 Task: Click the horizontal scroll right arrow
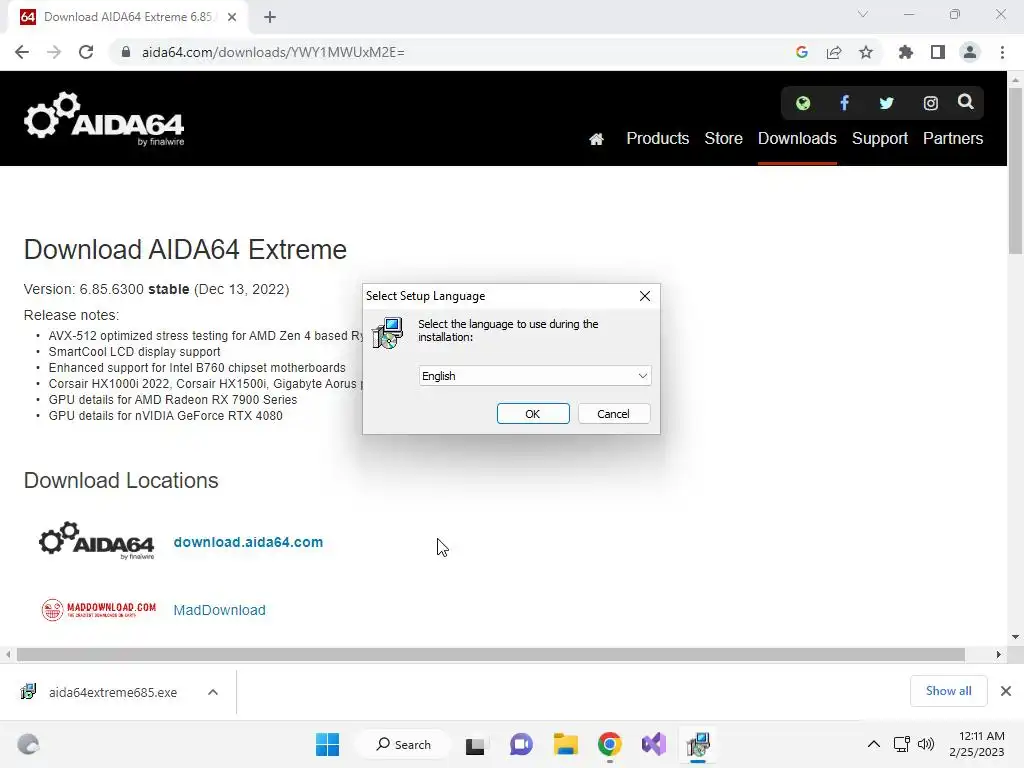click(x=999, y=654)
